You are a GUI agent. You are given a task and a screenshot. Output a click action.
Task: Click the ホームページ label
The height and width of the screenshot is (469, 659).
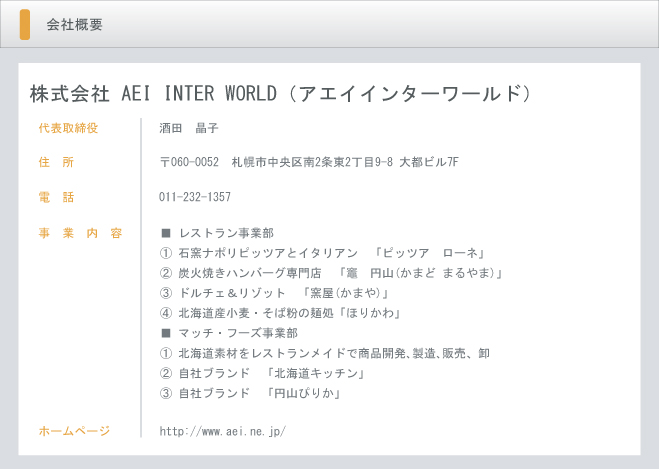74,431
